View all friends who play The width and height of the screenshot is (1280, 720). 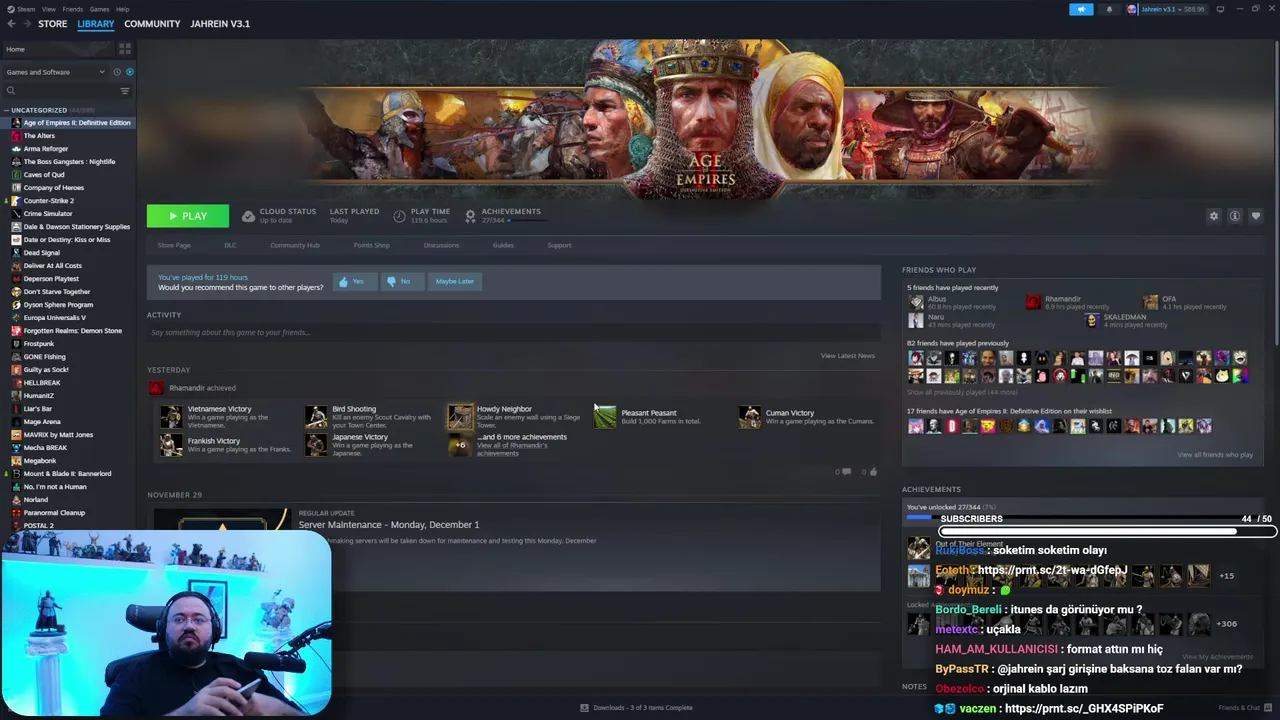click(1215, 455)
